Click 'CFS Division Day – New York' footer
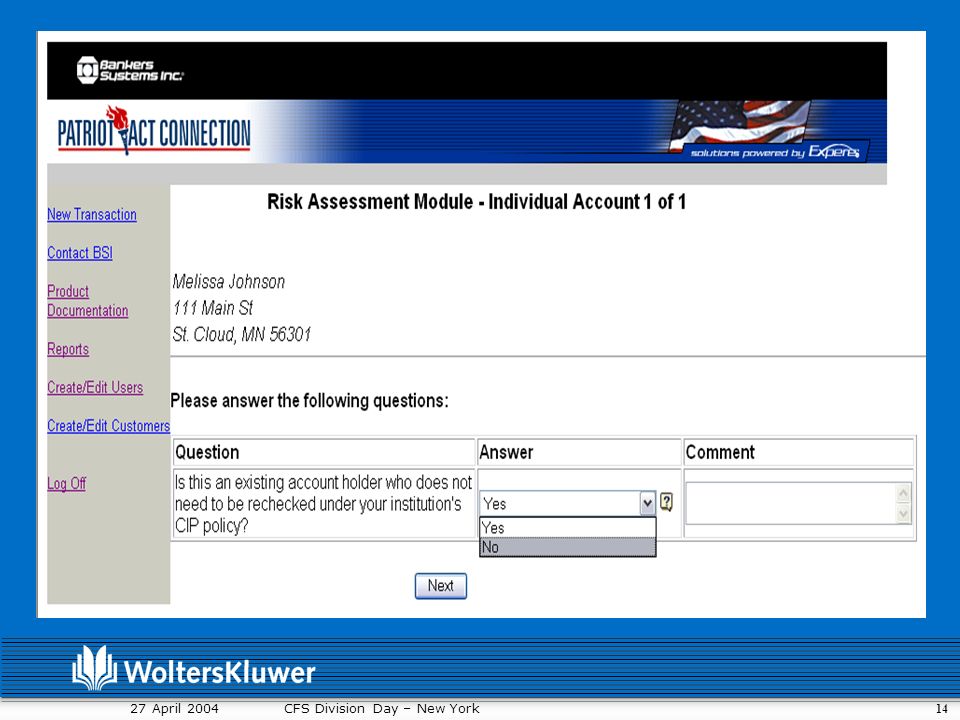 [381, 709]
